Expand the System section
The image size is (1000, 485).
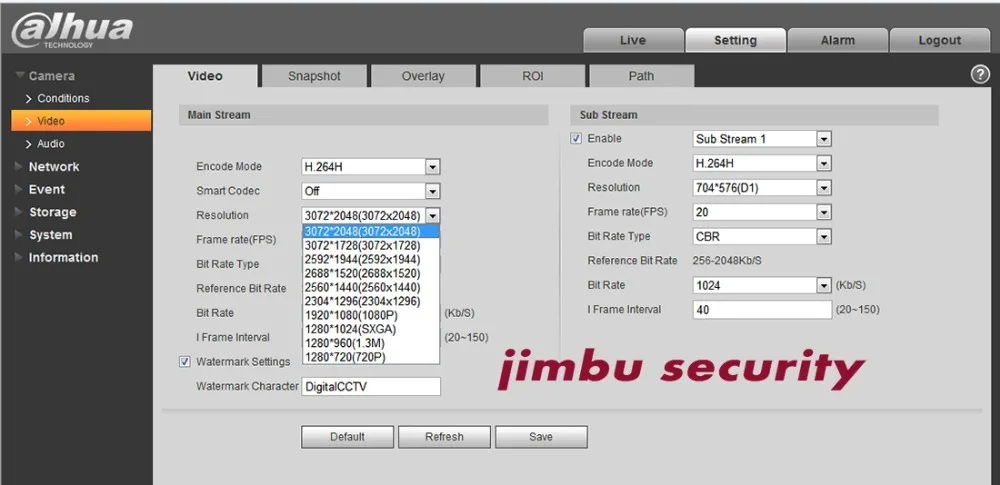pyautogui.click(x=43, y=235)
